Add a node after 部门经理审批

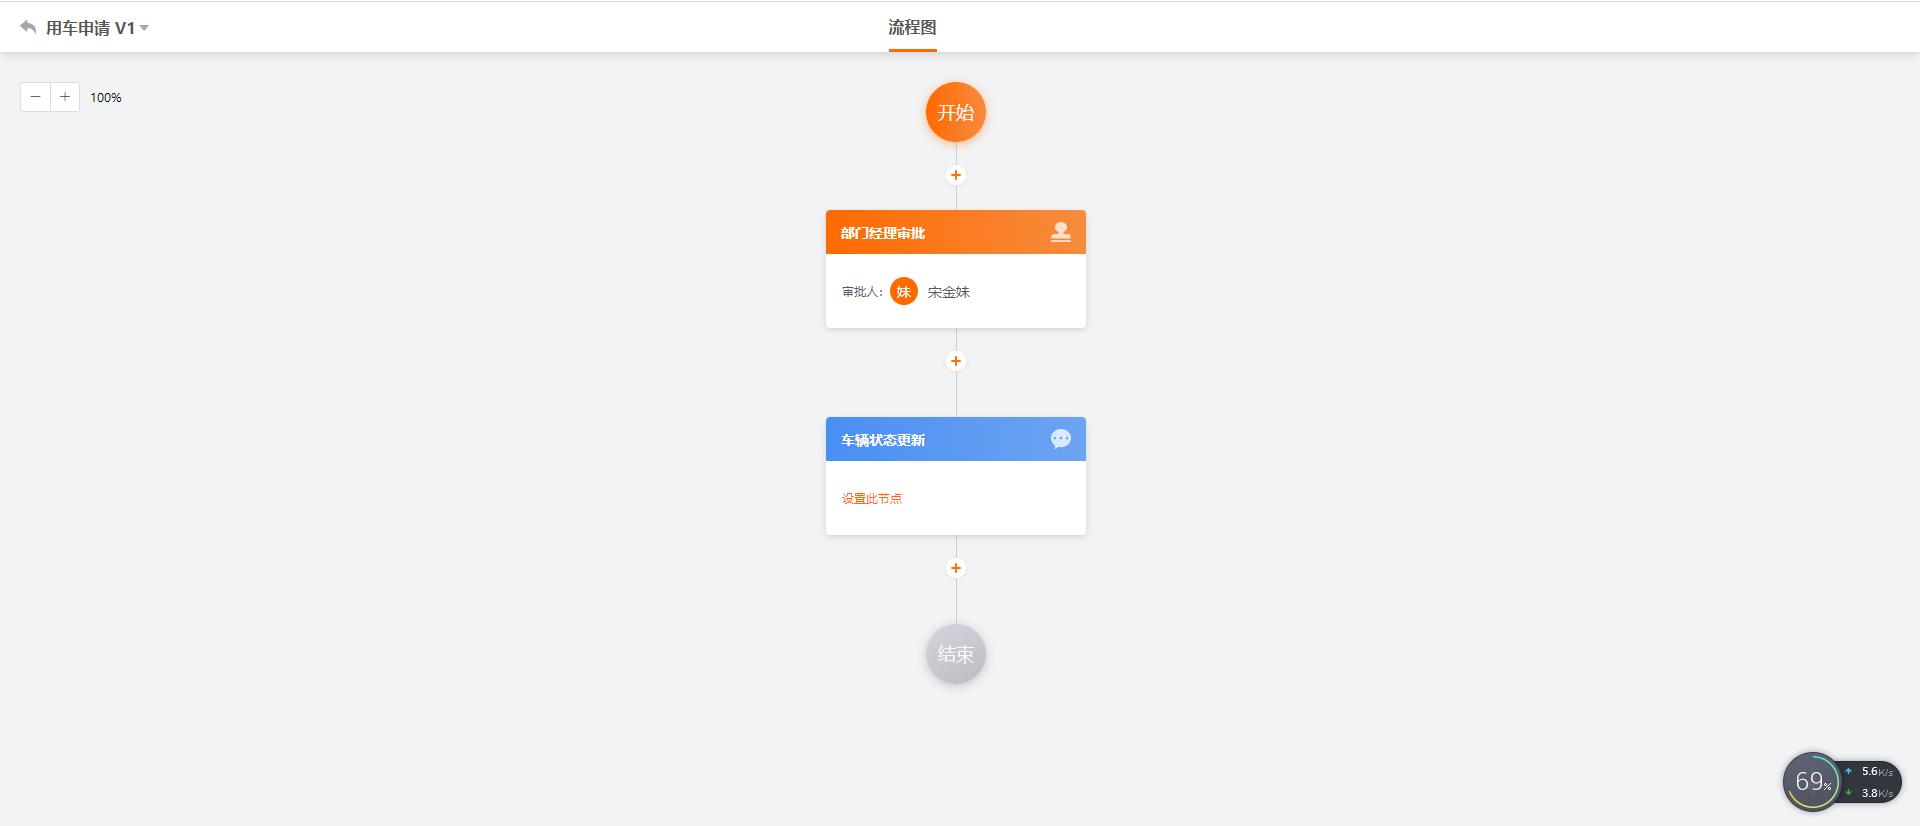[x=956, y=361]
